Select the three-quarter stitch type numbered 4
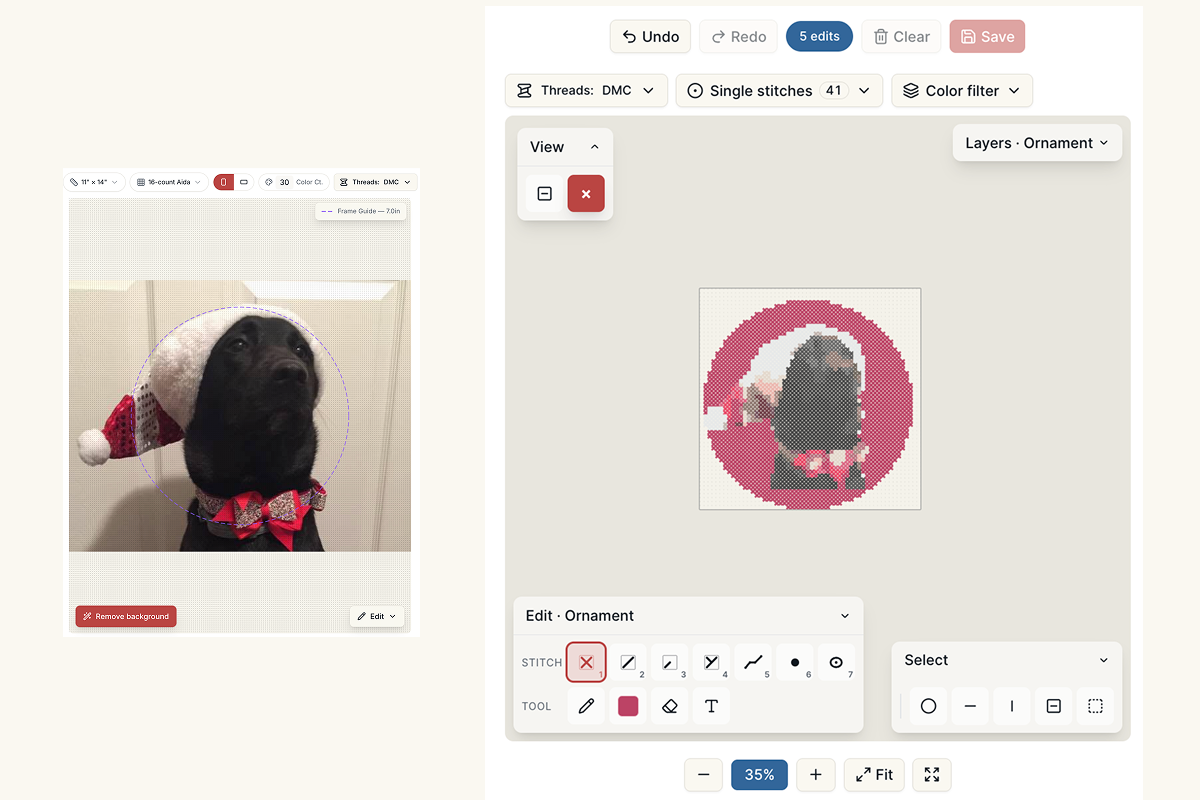Viewport: 1200px width, 800px height. 712,662
